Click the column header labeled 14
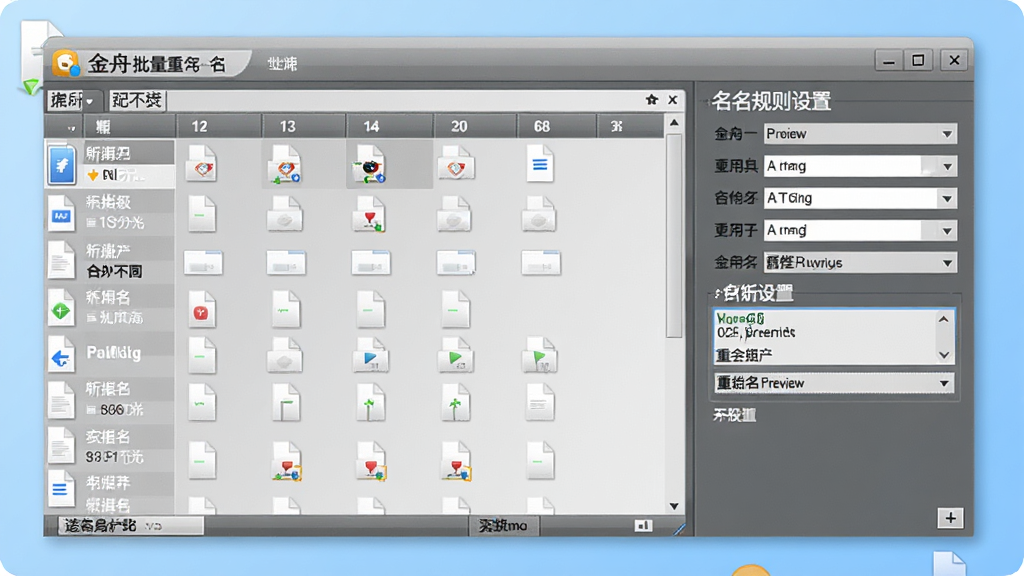 pyautogui.click(x=389, y=127)
